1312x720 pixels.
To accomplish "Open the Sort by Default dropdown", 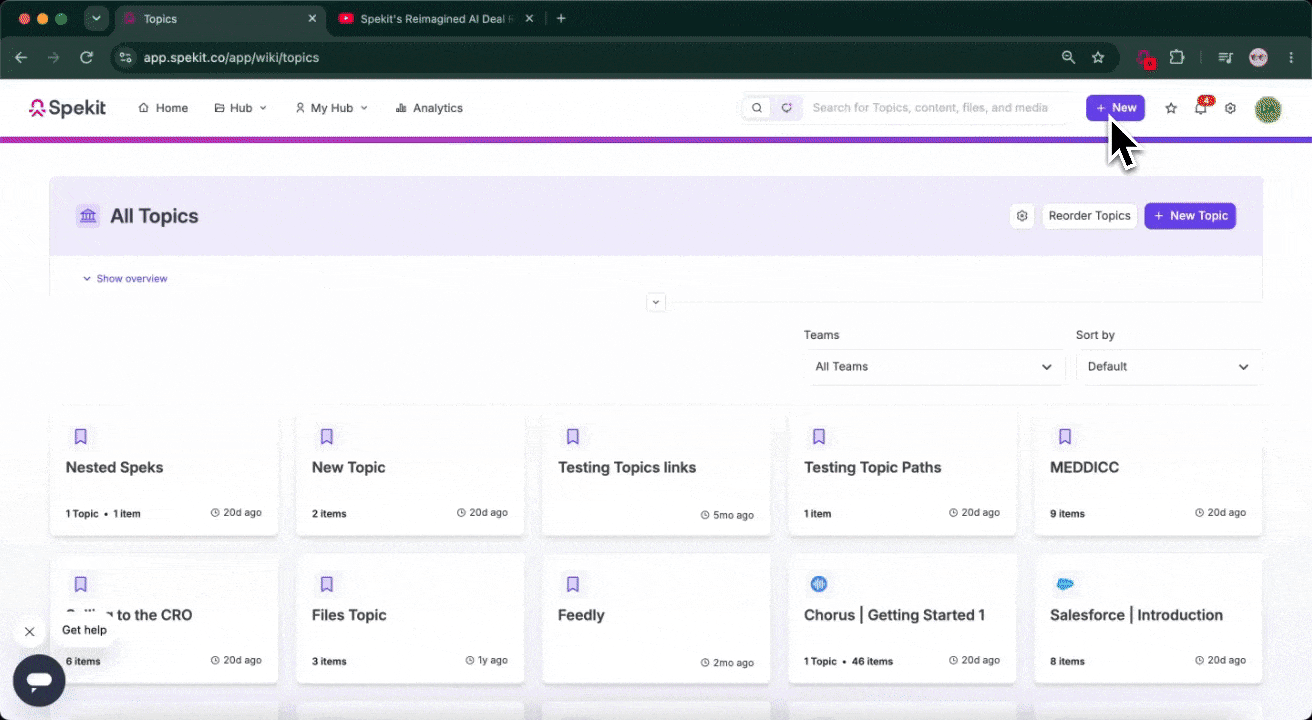I will click(1169, 367).
